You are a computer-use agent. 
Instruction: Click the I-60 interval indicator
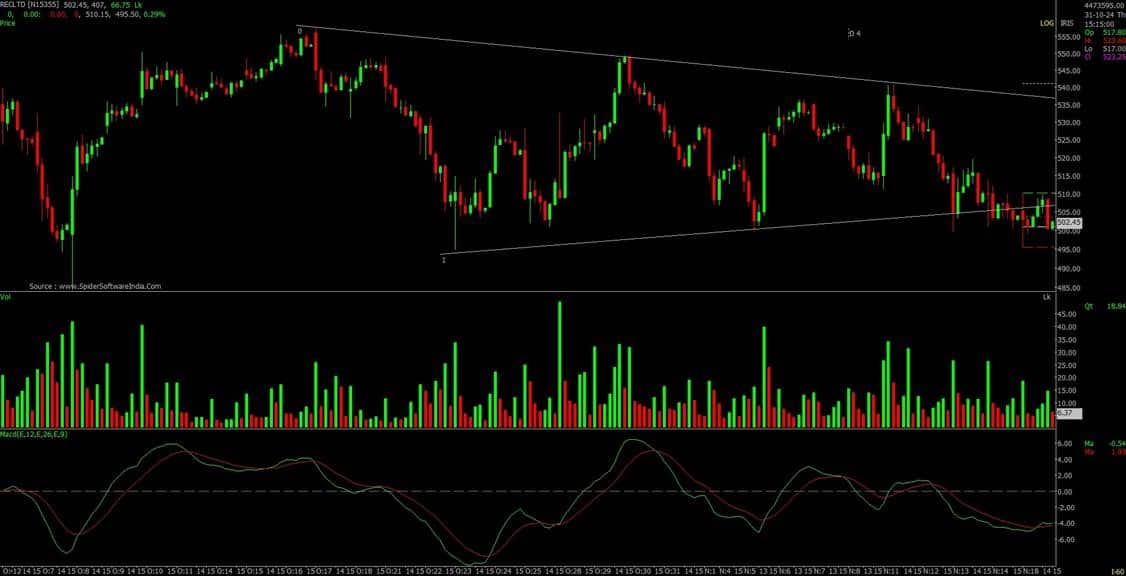pyautogui.click(x=1117, y=570)
